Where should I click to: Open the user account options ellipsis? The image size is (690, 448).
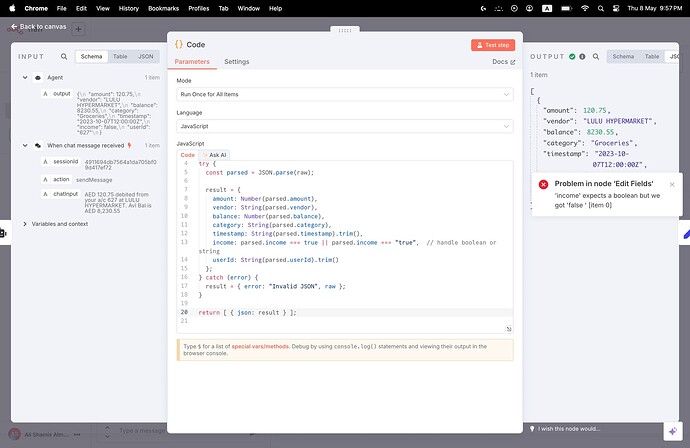77,434
